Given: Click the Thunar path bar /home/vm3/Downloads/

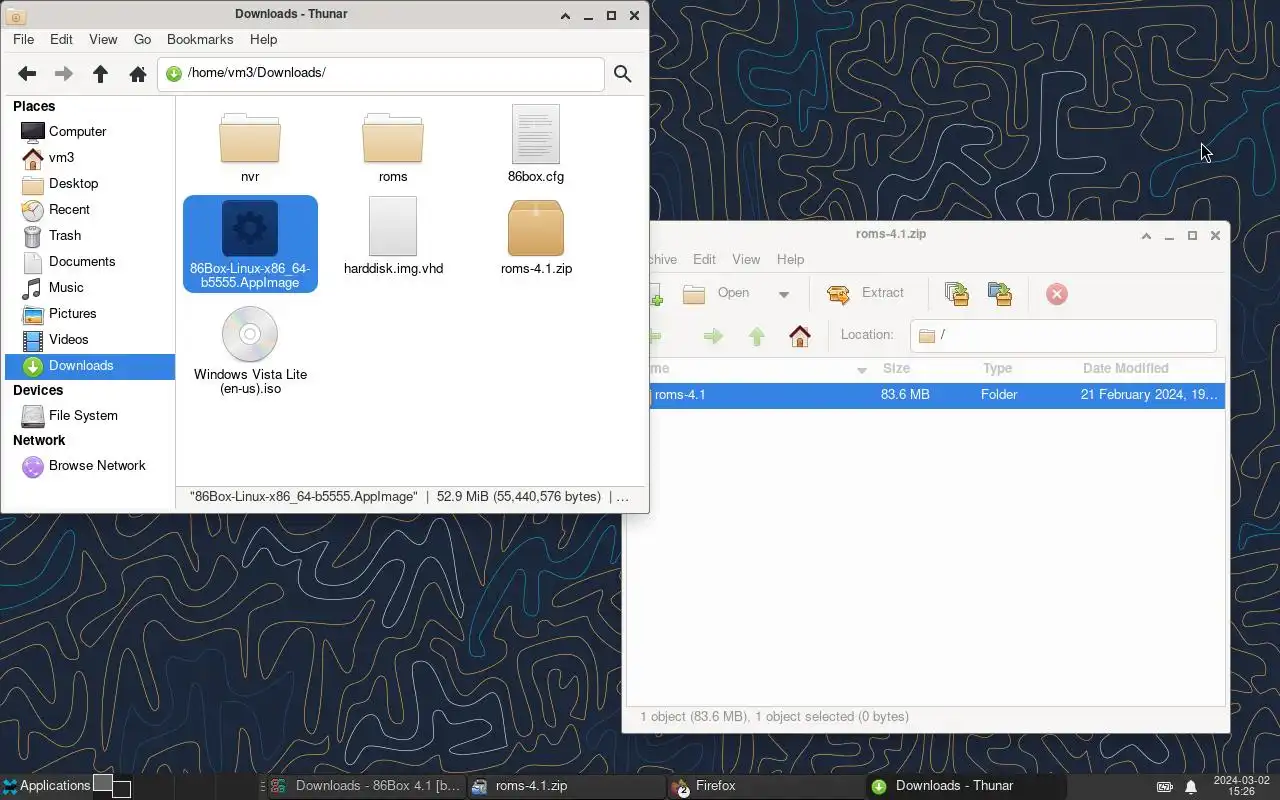Looking at the screenshot, I should [380, 73].
